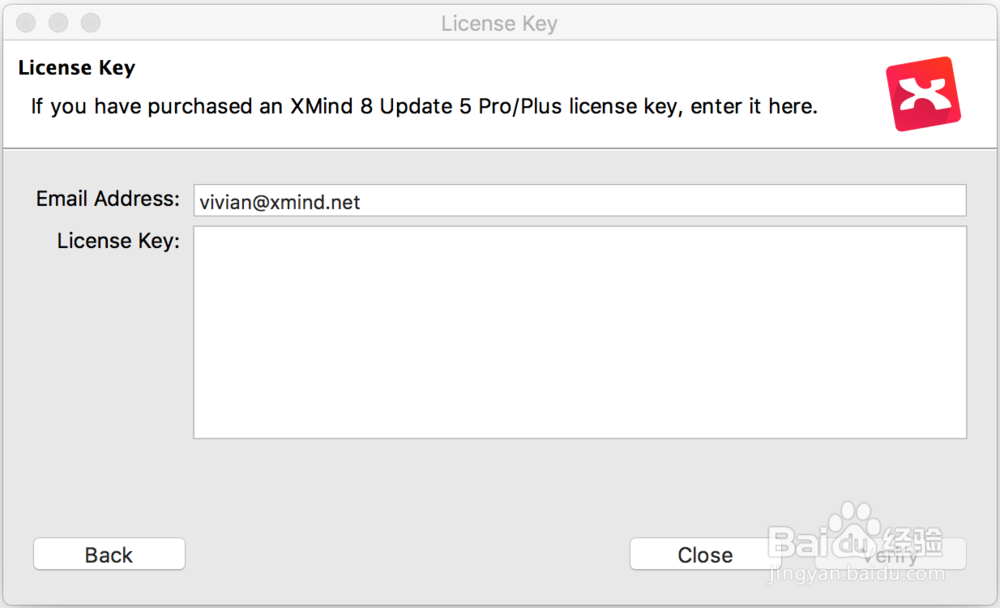Click the red XMind logo icon
This screenshot has height=608, width=1000.
(x=923, y=94)
